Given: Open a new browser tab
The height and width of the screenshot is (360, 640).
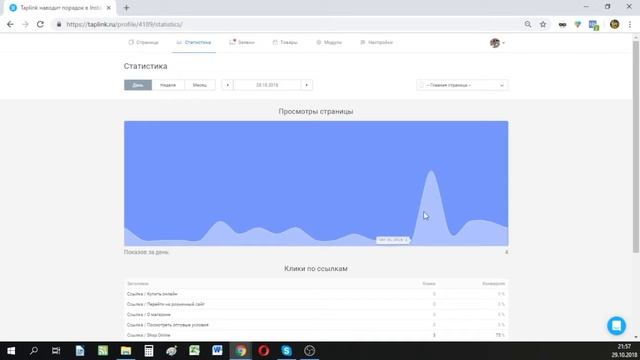Looking at the screenshot, I should pyautogui.click(x=127, y=7).
